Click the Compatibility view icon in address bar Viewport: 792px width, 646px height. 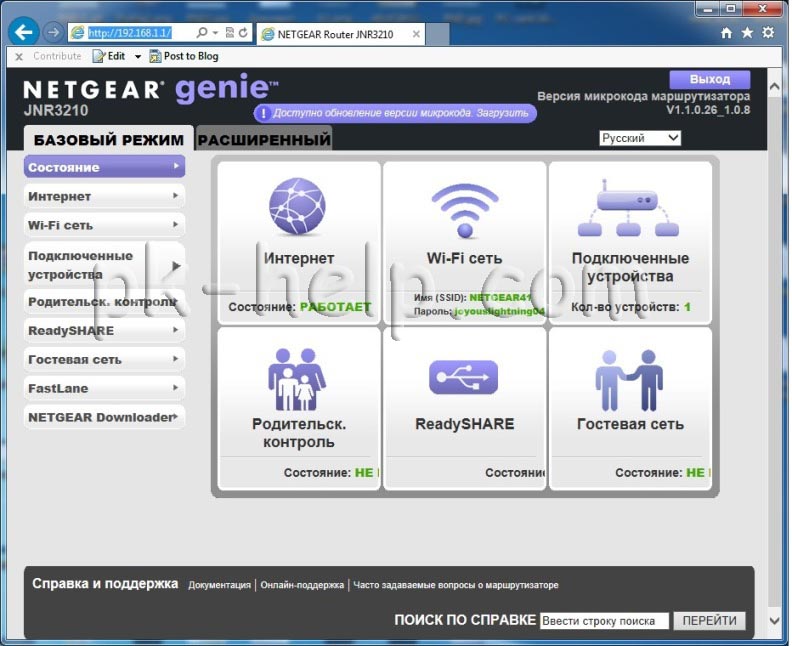tap(230, 33)
